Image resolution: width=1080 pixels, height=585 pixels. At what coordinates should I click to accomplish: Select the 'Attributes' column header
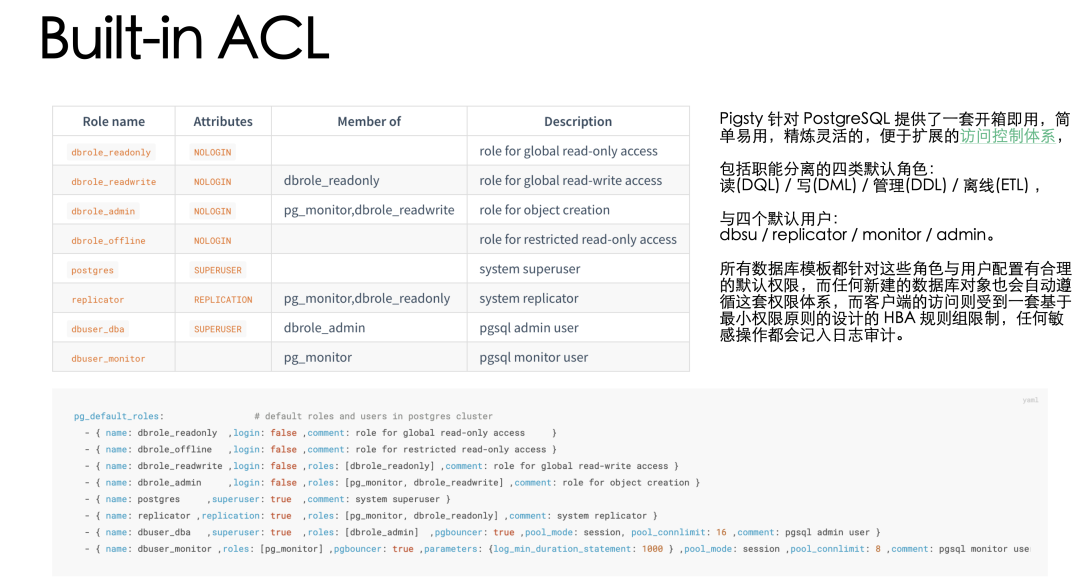pos(223,121)
